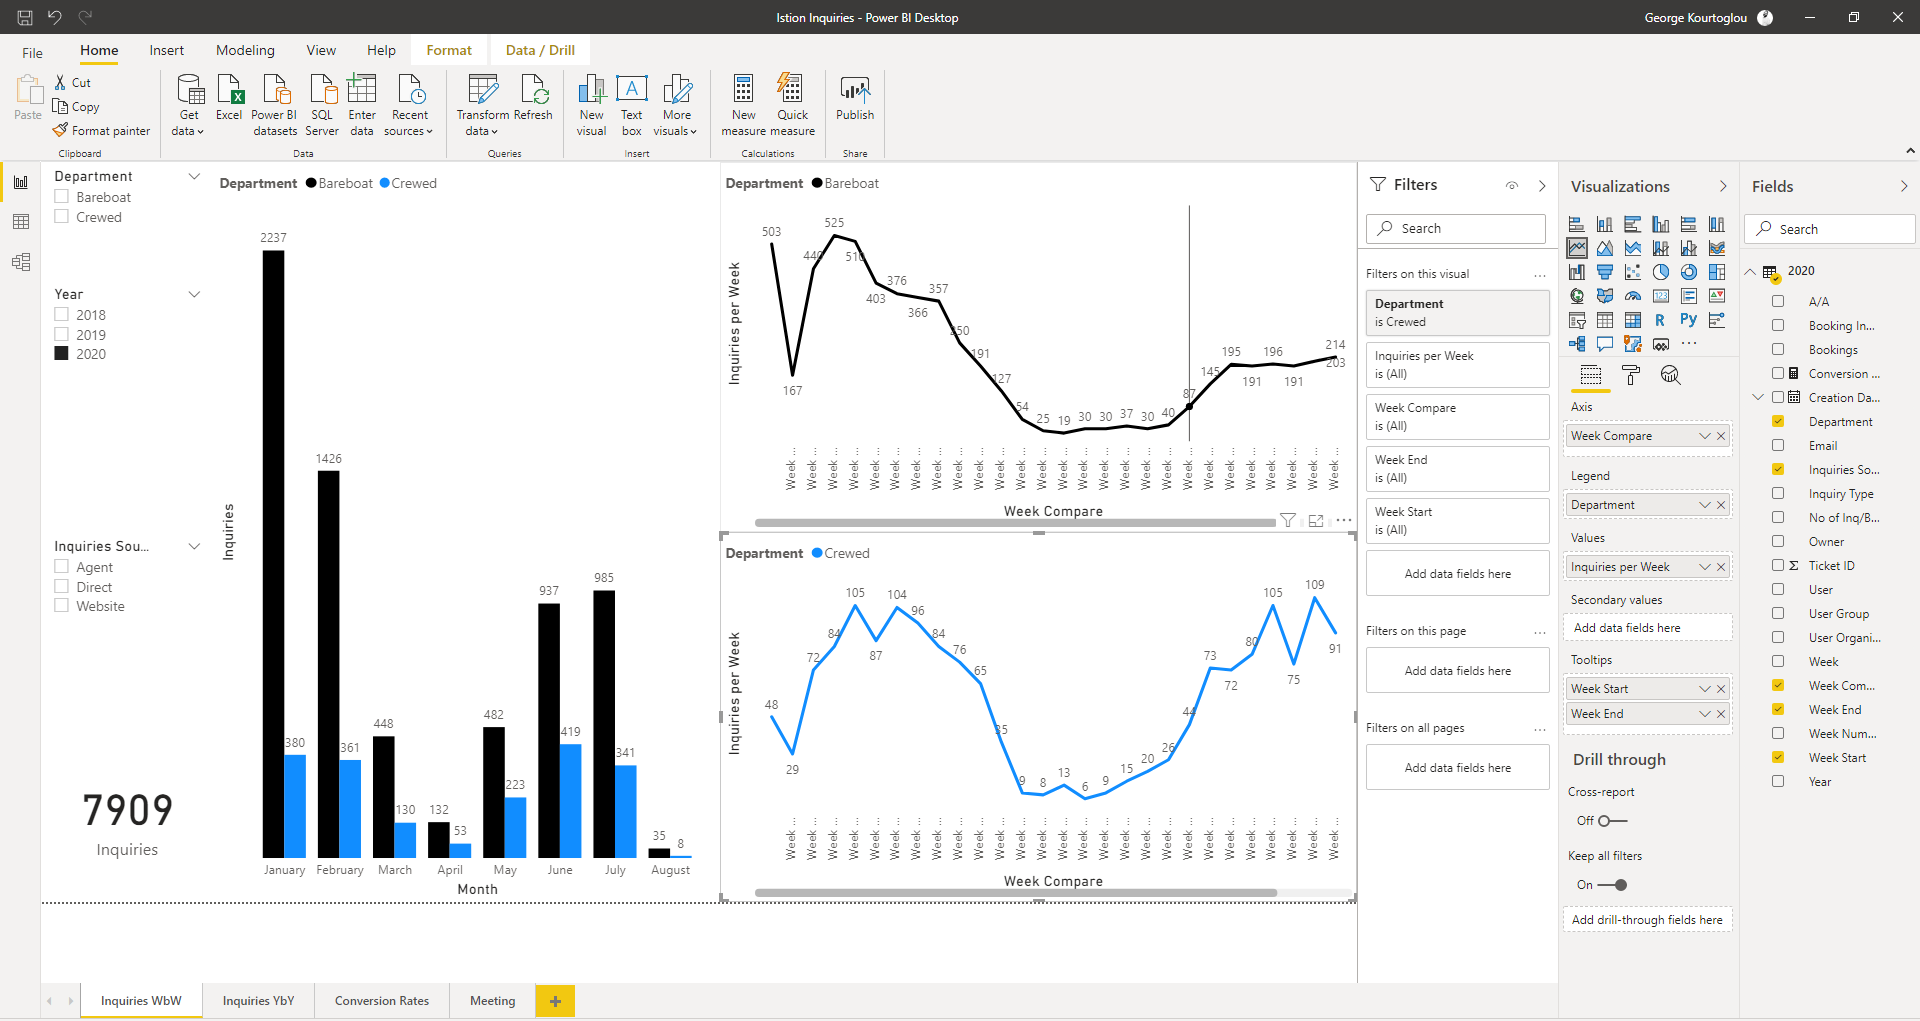1920x1021 pixels.
Task: Add a Text box
Action: click(x=631, y=104)
